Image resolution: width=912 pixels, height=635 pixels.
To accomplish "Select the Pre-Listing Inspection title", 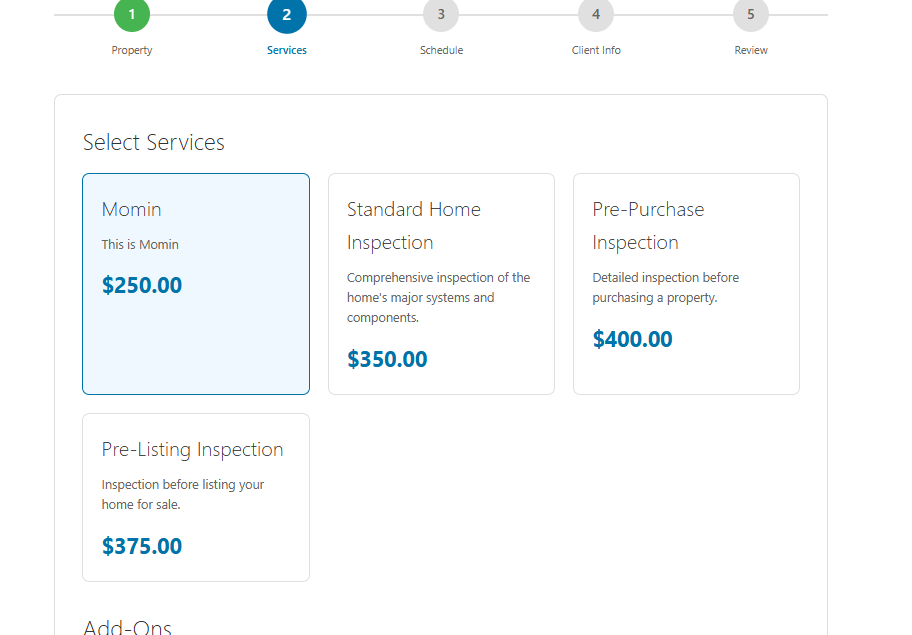I will coord(192,449).
